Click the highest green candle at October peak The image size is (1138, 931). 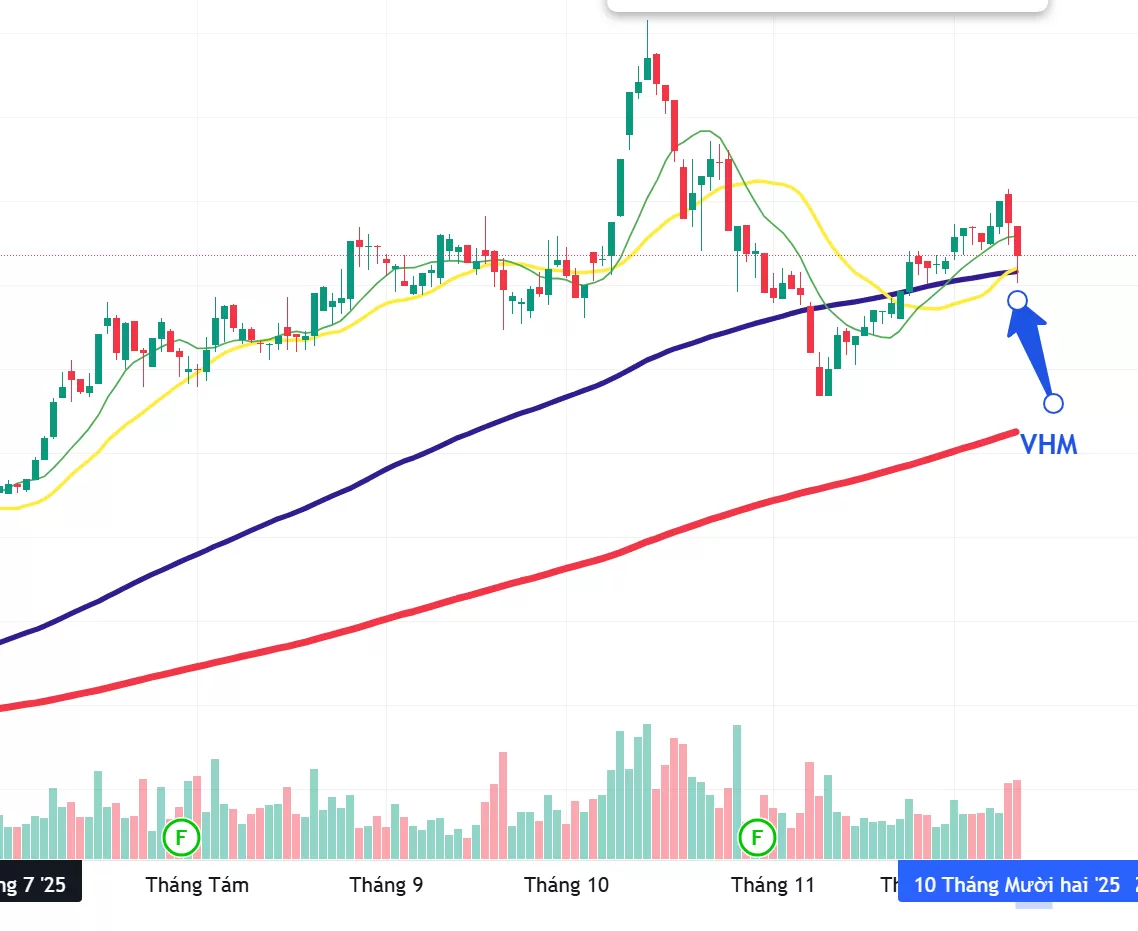click(x=648, y=68)
